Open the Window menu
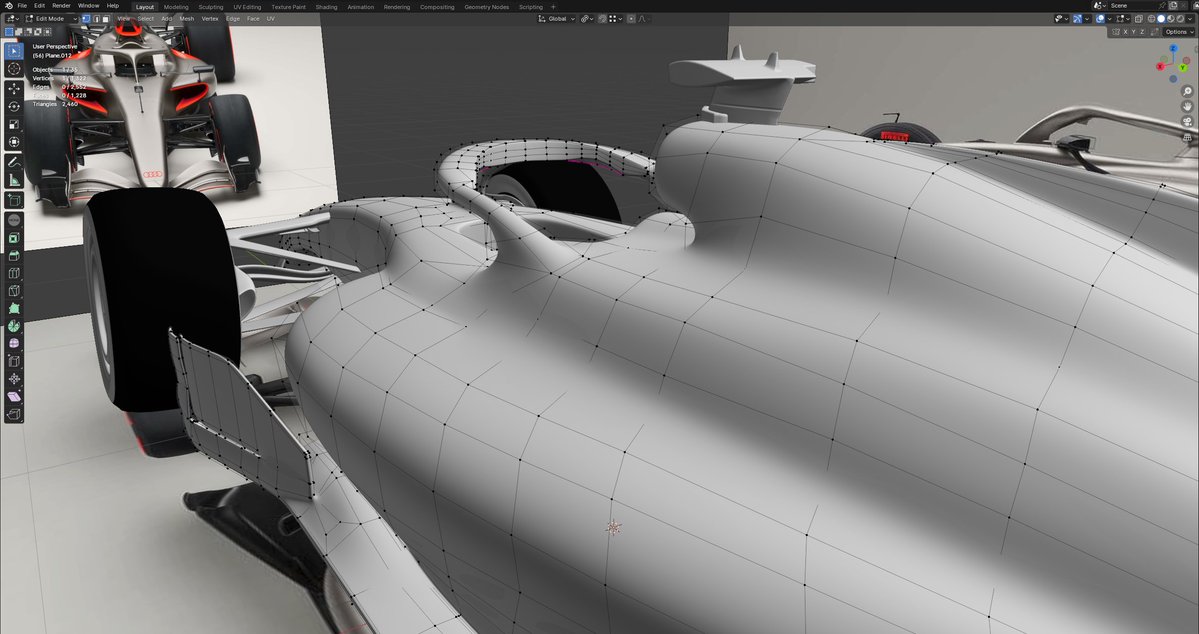Viewport: 1199px width, 634px height. 88,5
